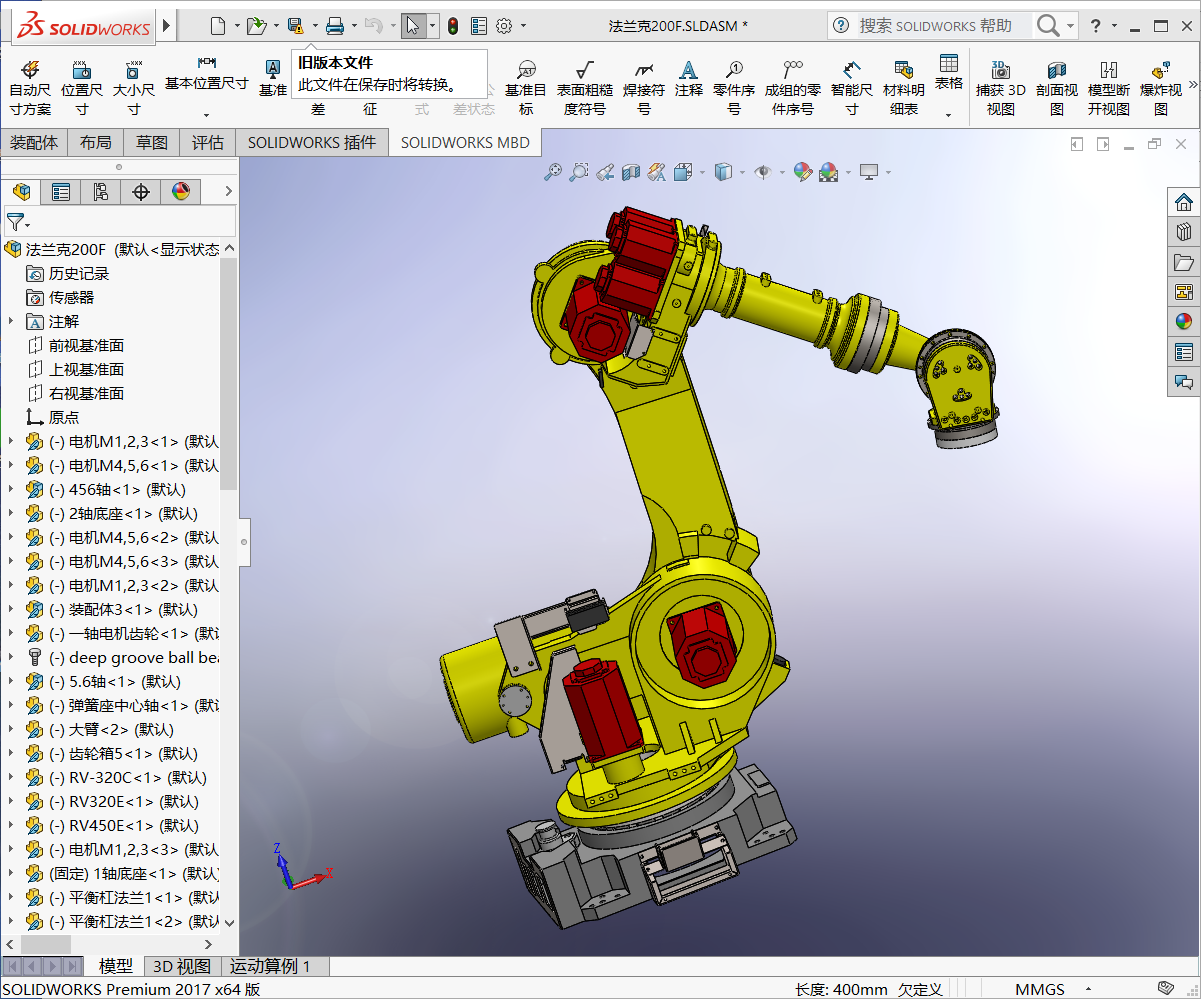The image size is (1201, 999).
Task: Open PropertyManager tab icon
Action: coord(61,192)
